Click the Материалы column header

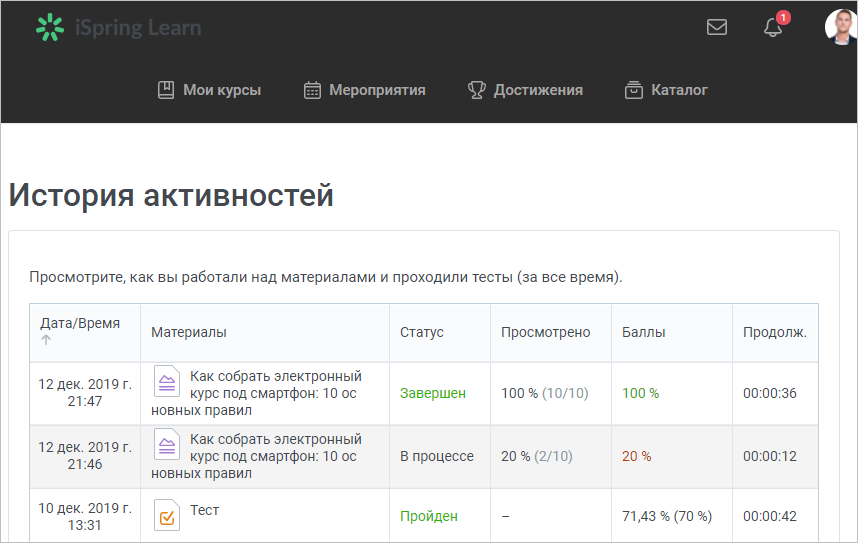click(189, 332)
